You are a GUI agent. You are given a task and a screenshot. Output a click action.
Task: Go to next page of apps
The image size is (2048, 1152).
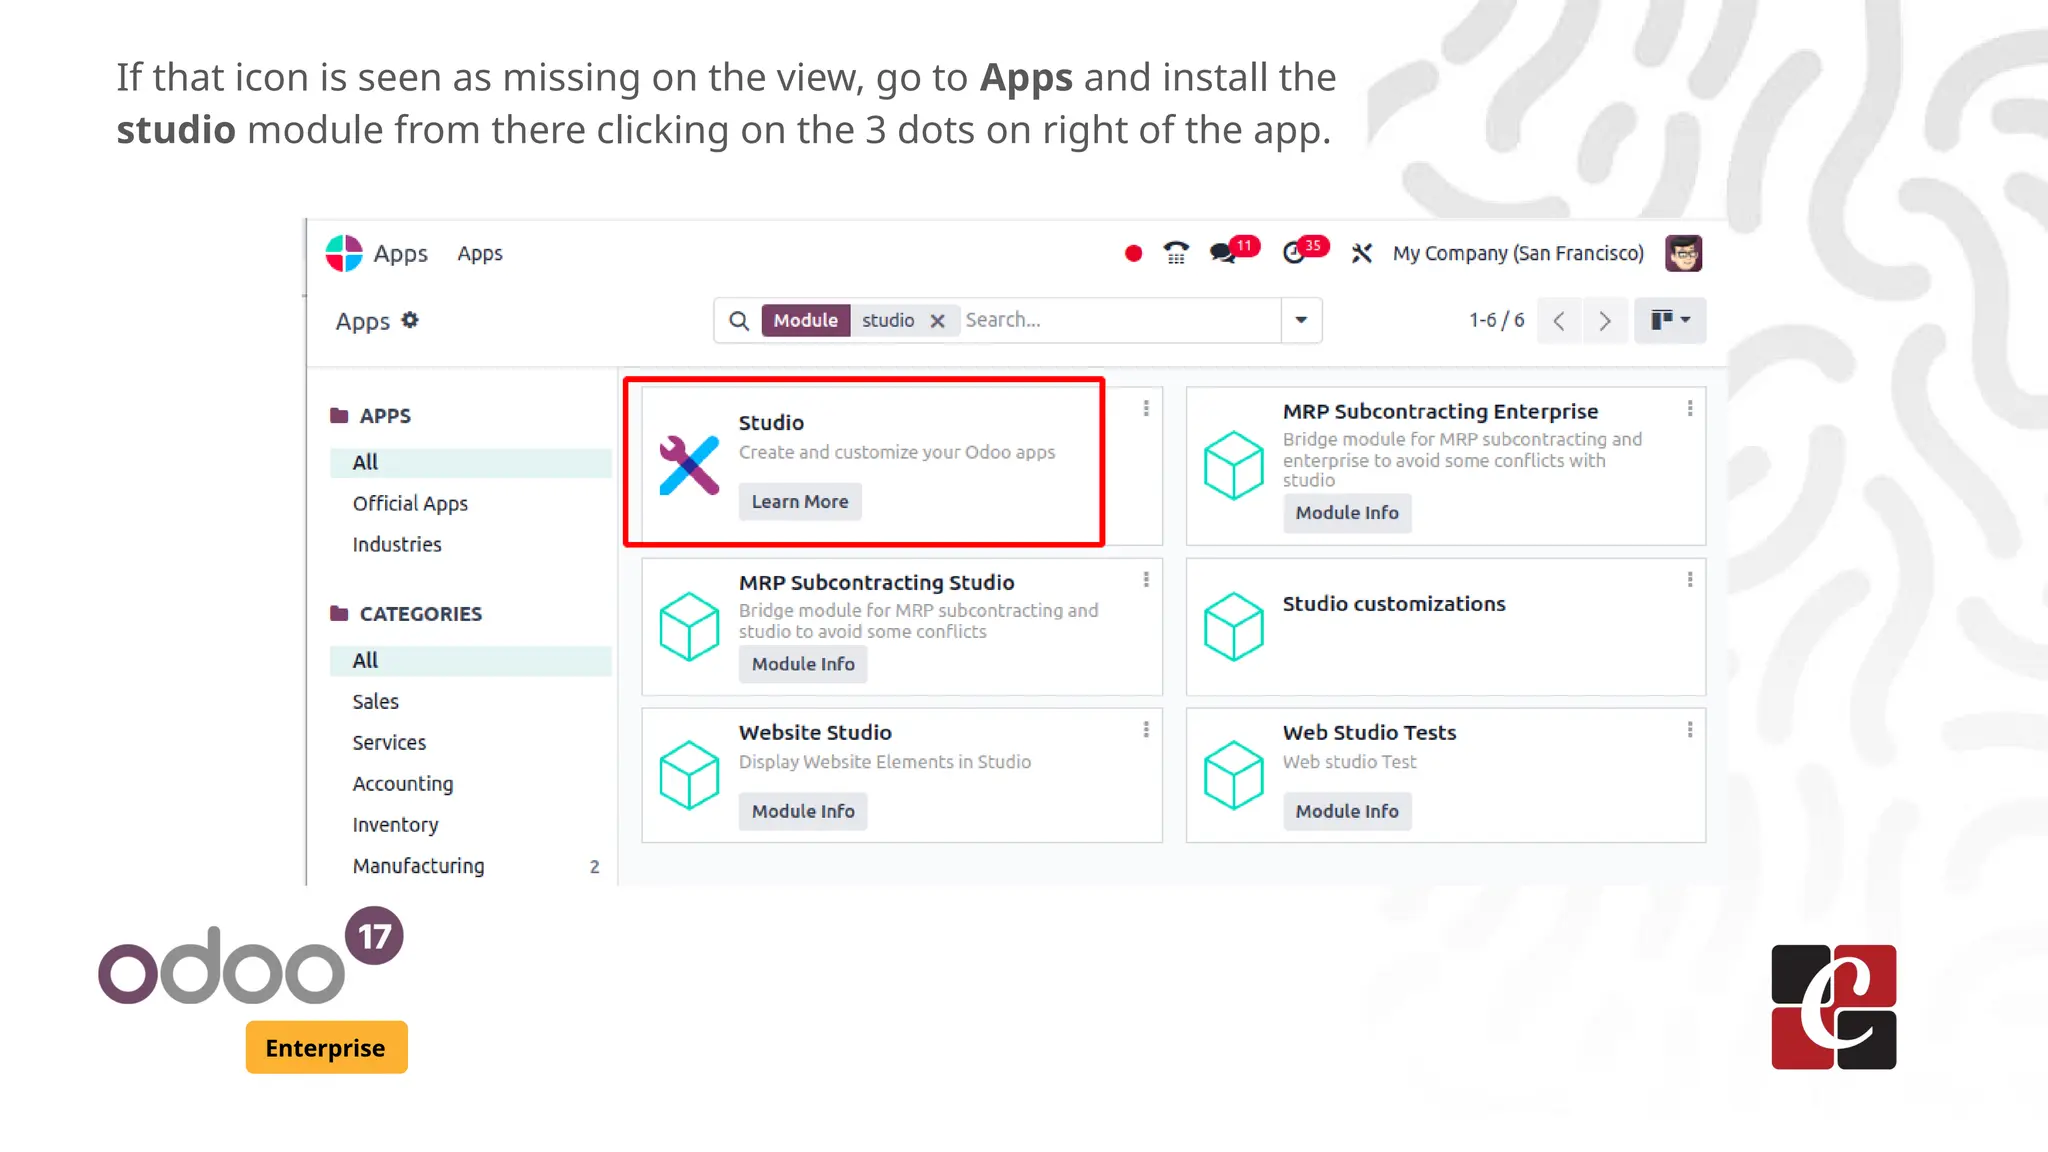[x=1605, y=321]
